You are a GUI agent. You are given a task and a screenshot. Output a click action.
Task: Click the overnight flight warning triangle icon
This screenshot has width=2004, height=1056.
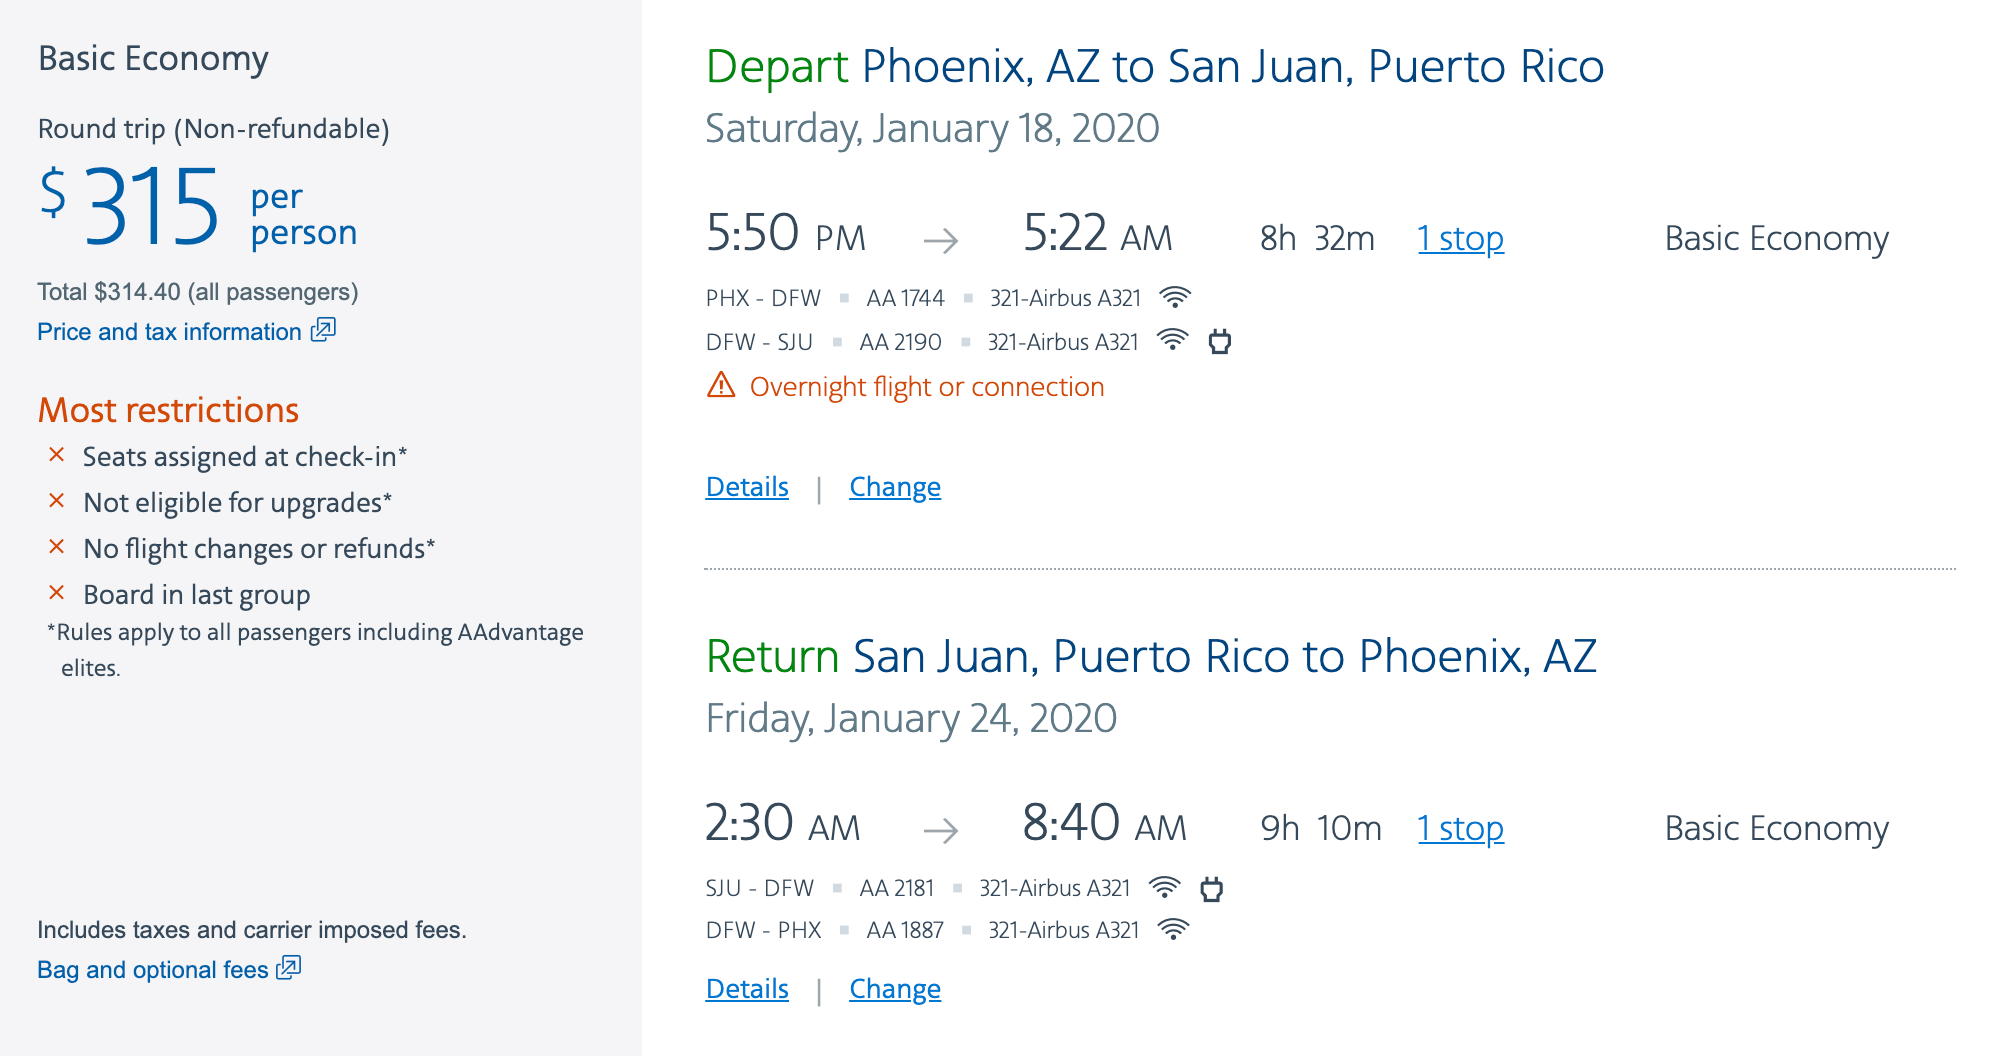coord(721,385)
